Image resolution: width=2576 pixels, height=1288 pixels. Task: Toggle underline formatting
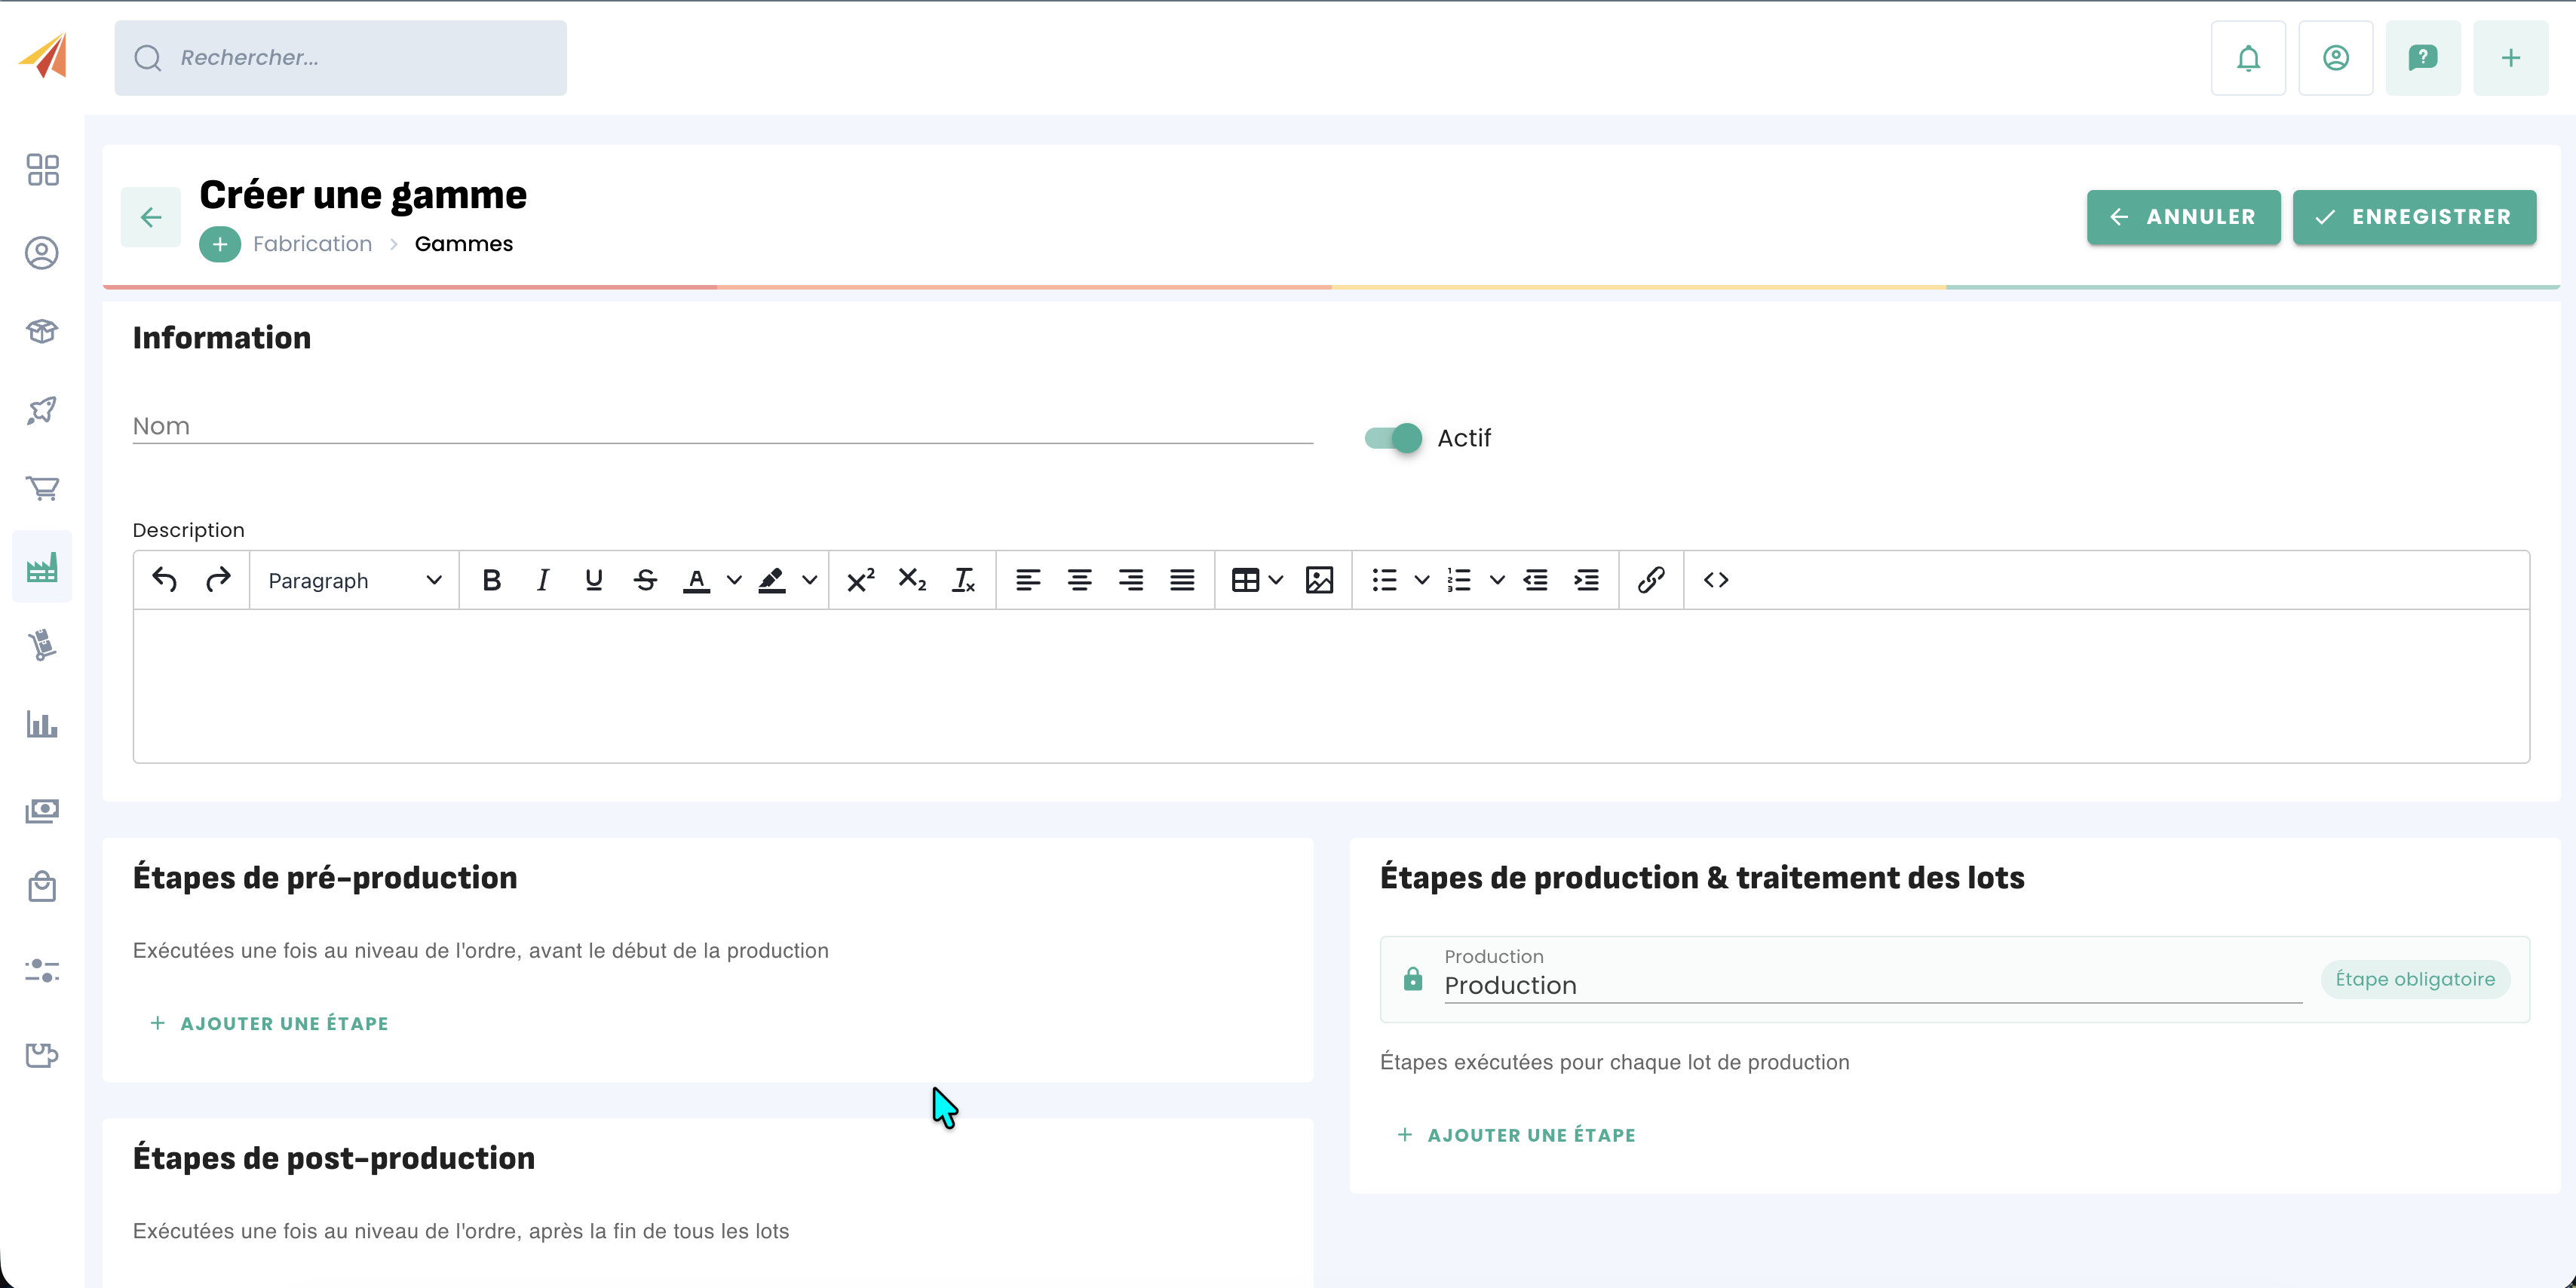[x=594, y=580]
